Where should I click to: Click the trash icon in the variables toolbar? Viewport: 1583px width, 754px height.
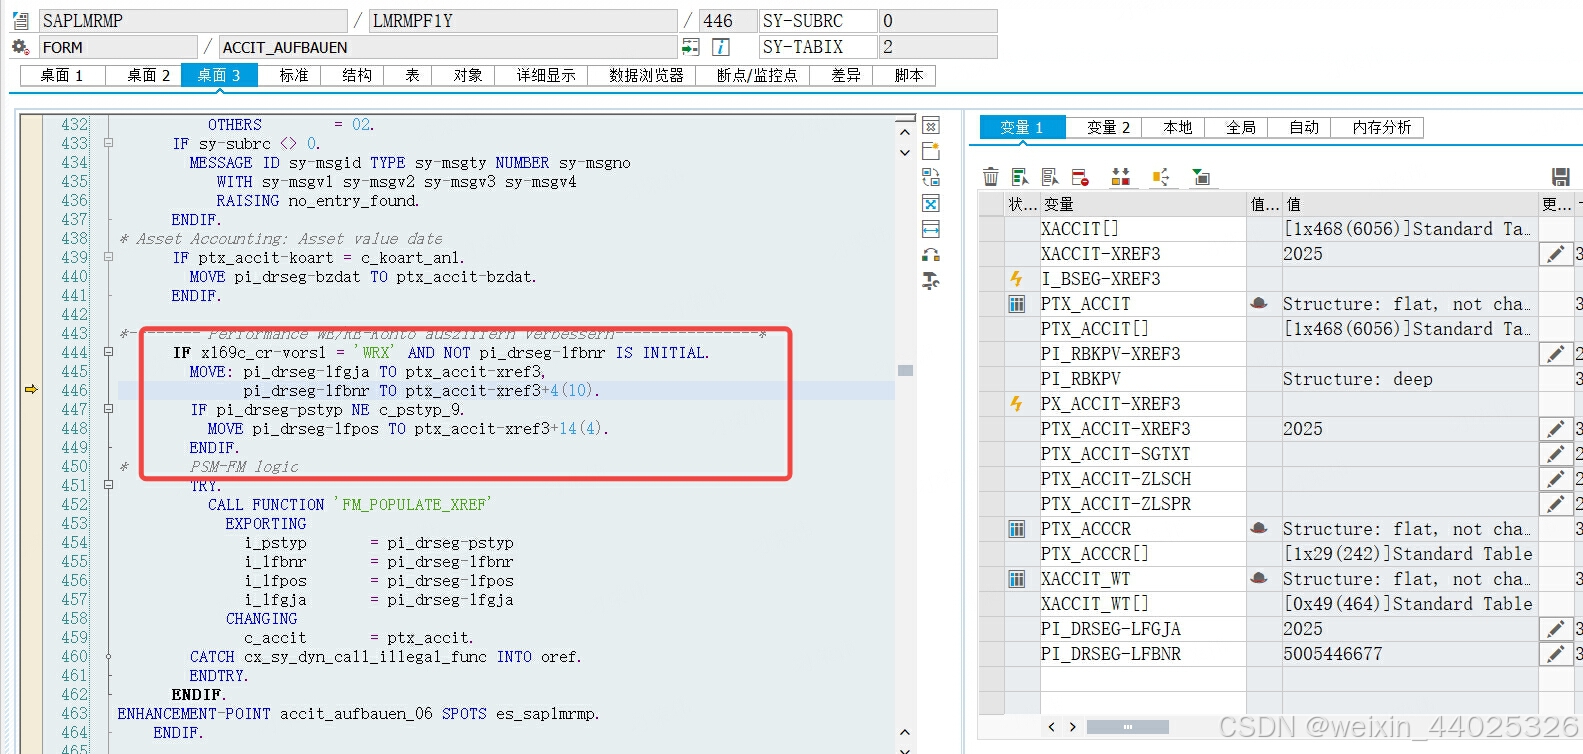(x=990, y=177)
